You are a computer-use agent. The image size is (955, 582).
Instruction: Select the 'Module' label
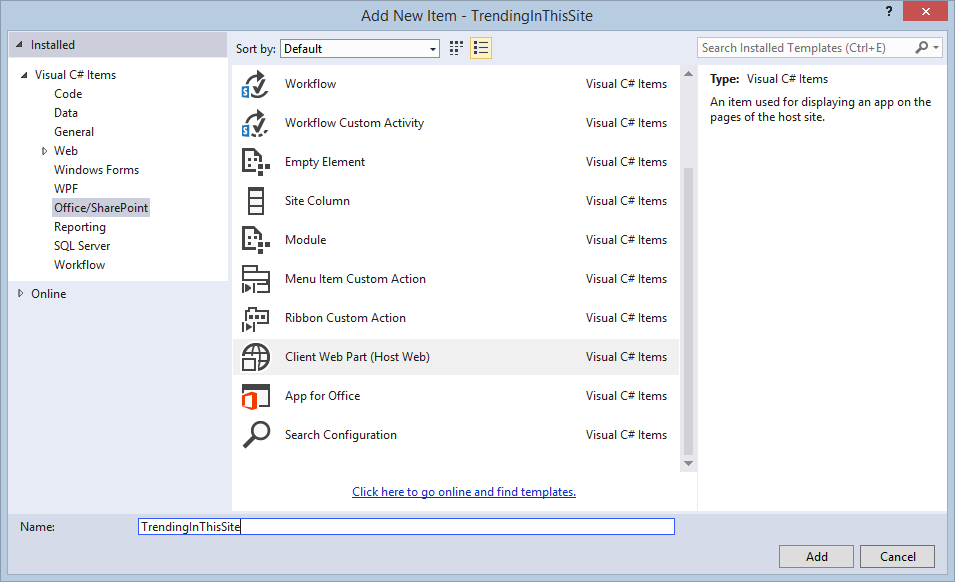[305, 240]
